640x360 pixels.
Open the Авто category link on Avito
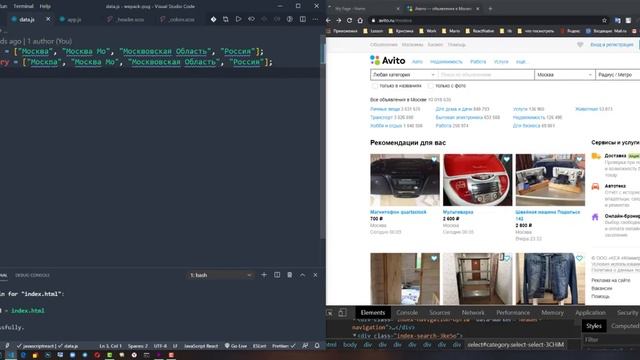point(417,62)
